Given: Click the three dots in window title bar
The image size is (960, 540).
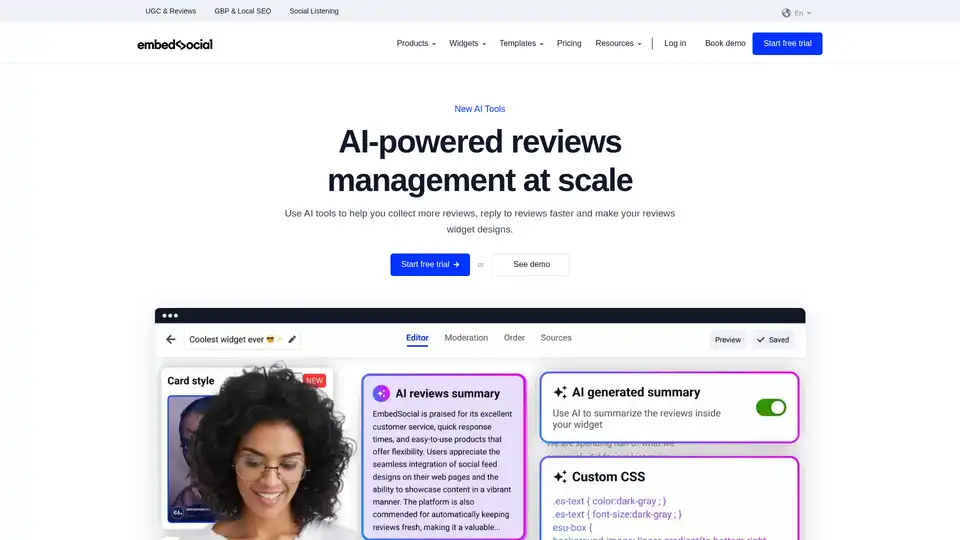Looking at the screenshot, I should pyautogui.click(x=170, y=316).
